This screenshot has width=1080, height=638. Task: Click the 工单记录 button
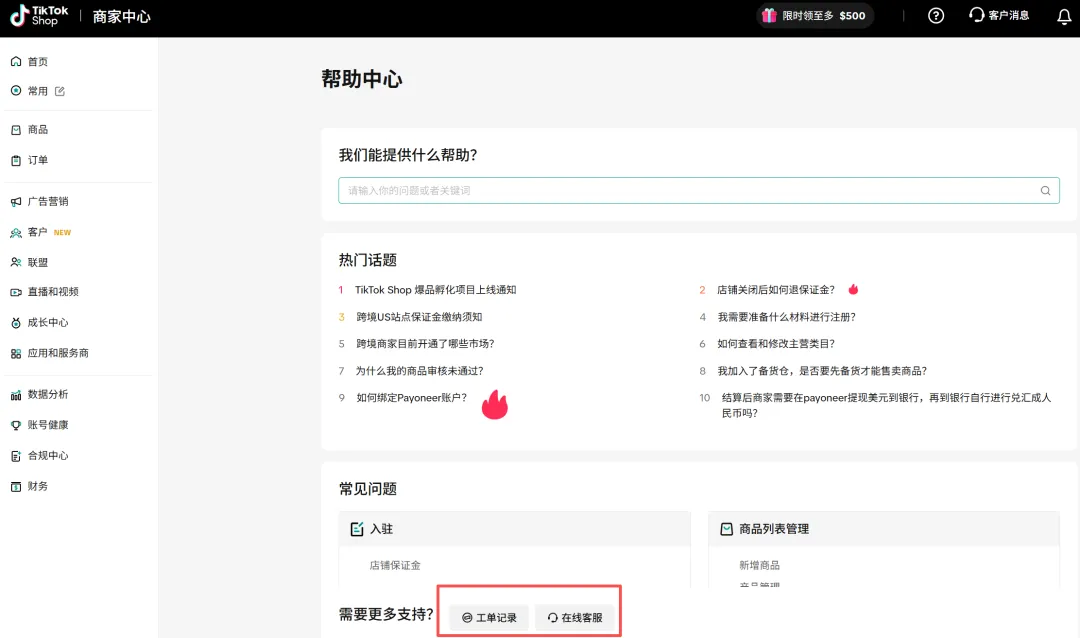pos(489,618)
